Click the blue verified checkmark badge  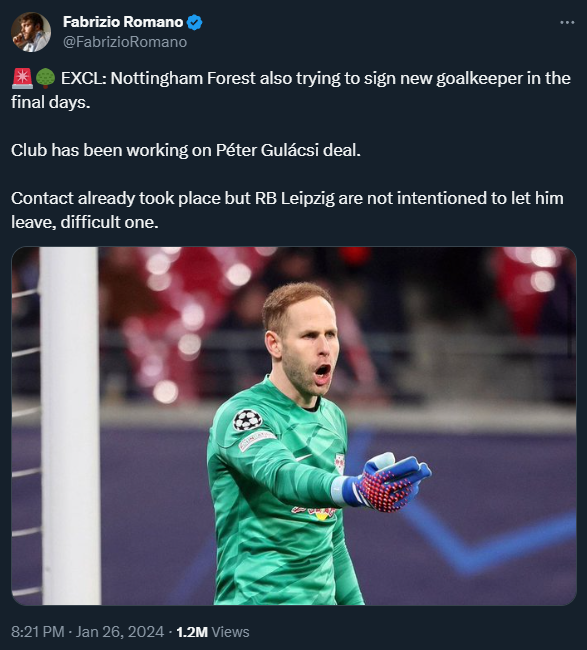click(194, 22)
